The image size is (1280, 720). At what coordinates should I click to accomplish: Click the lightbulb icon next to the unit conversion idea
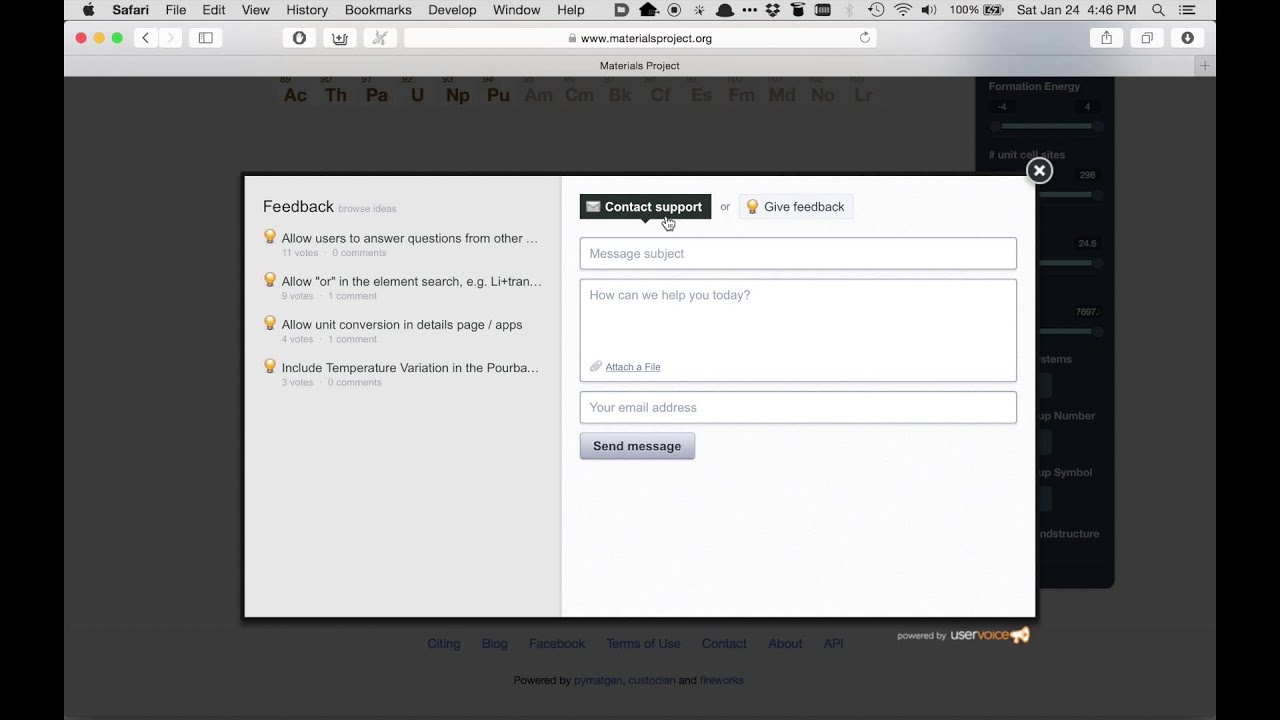point(270,323)
